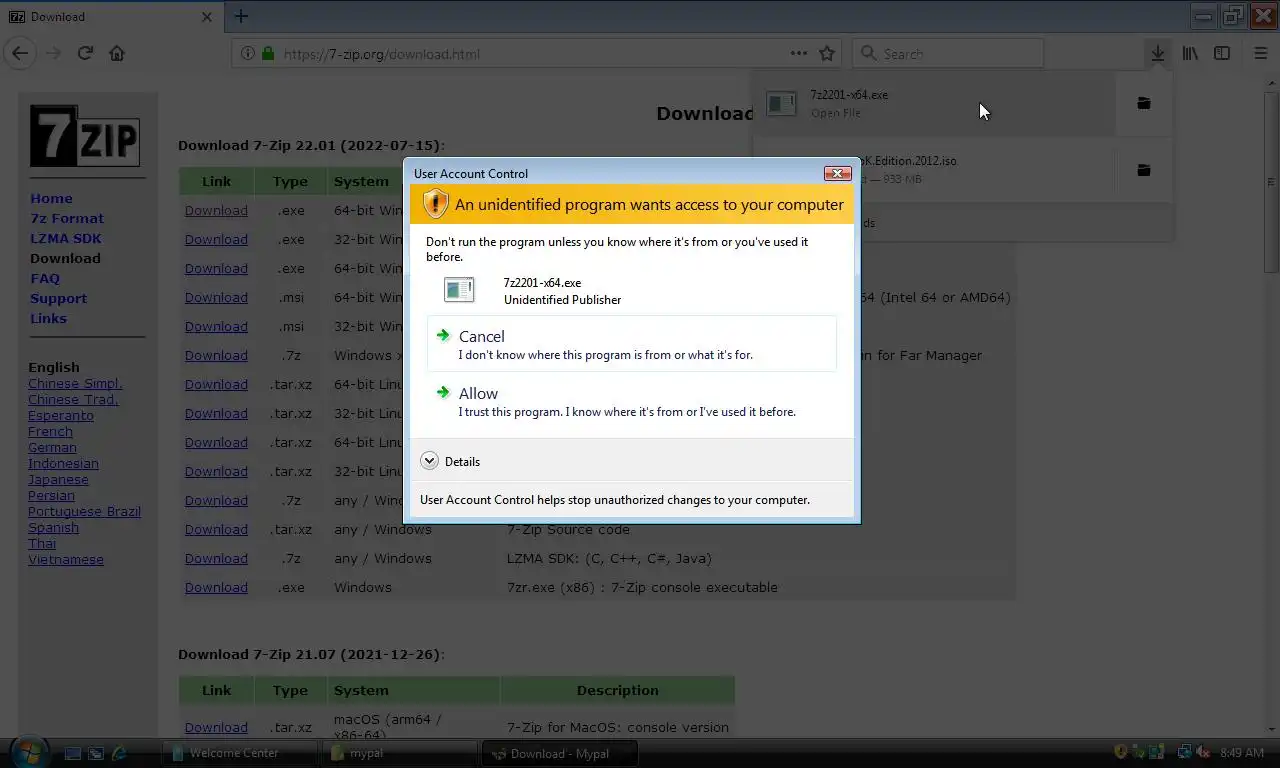Bookmark this page with the star icon

coord(827,53)
